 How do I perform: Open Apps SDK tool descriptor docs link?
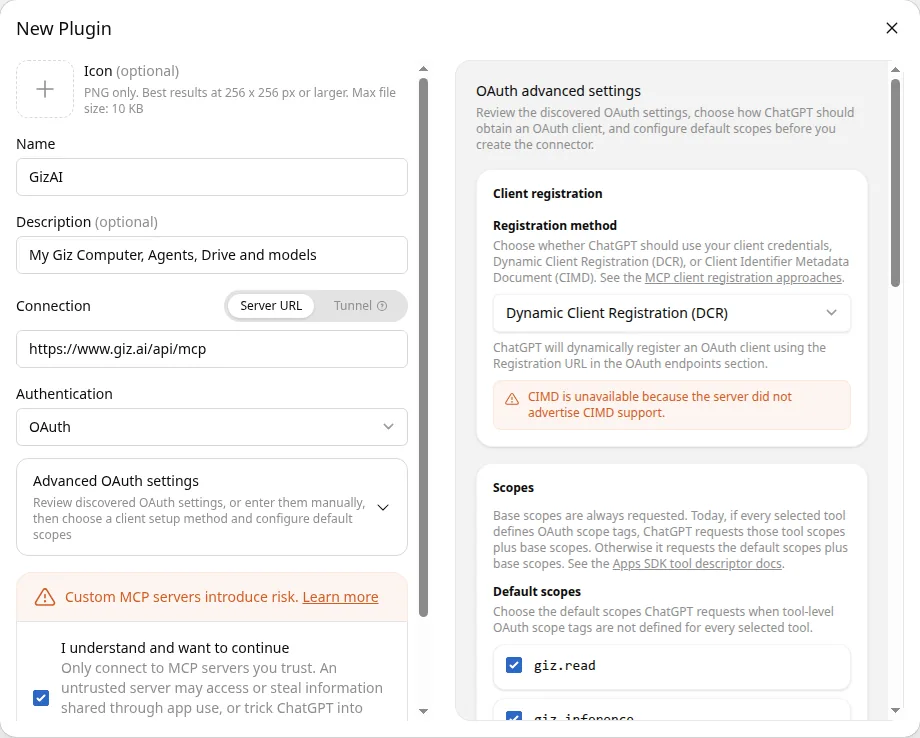[697, 564]
